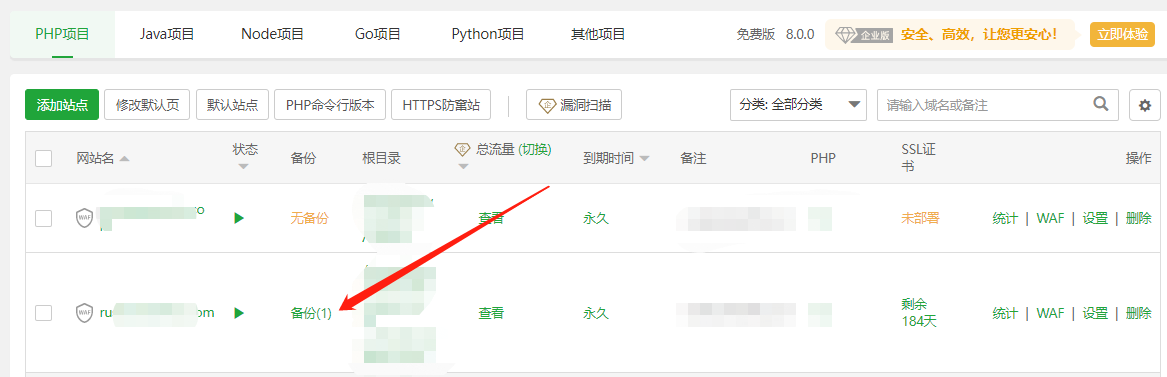Click HTTPS防窜站 button
The height and width of the screenshot is (377, 1167).
[441, 105]
